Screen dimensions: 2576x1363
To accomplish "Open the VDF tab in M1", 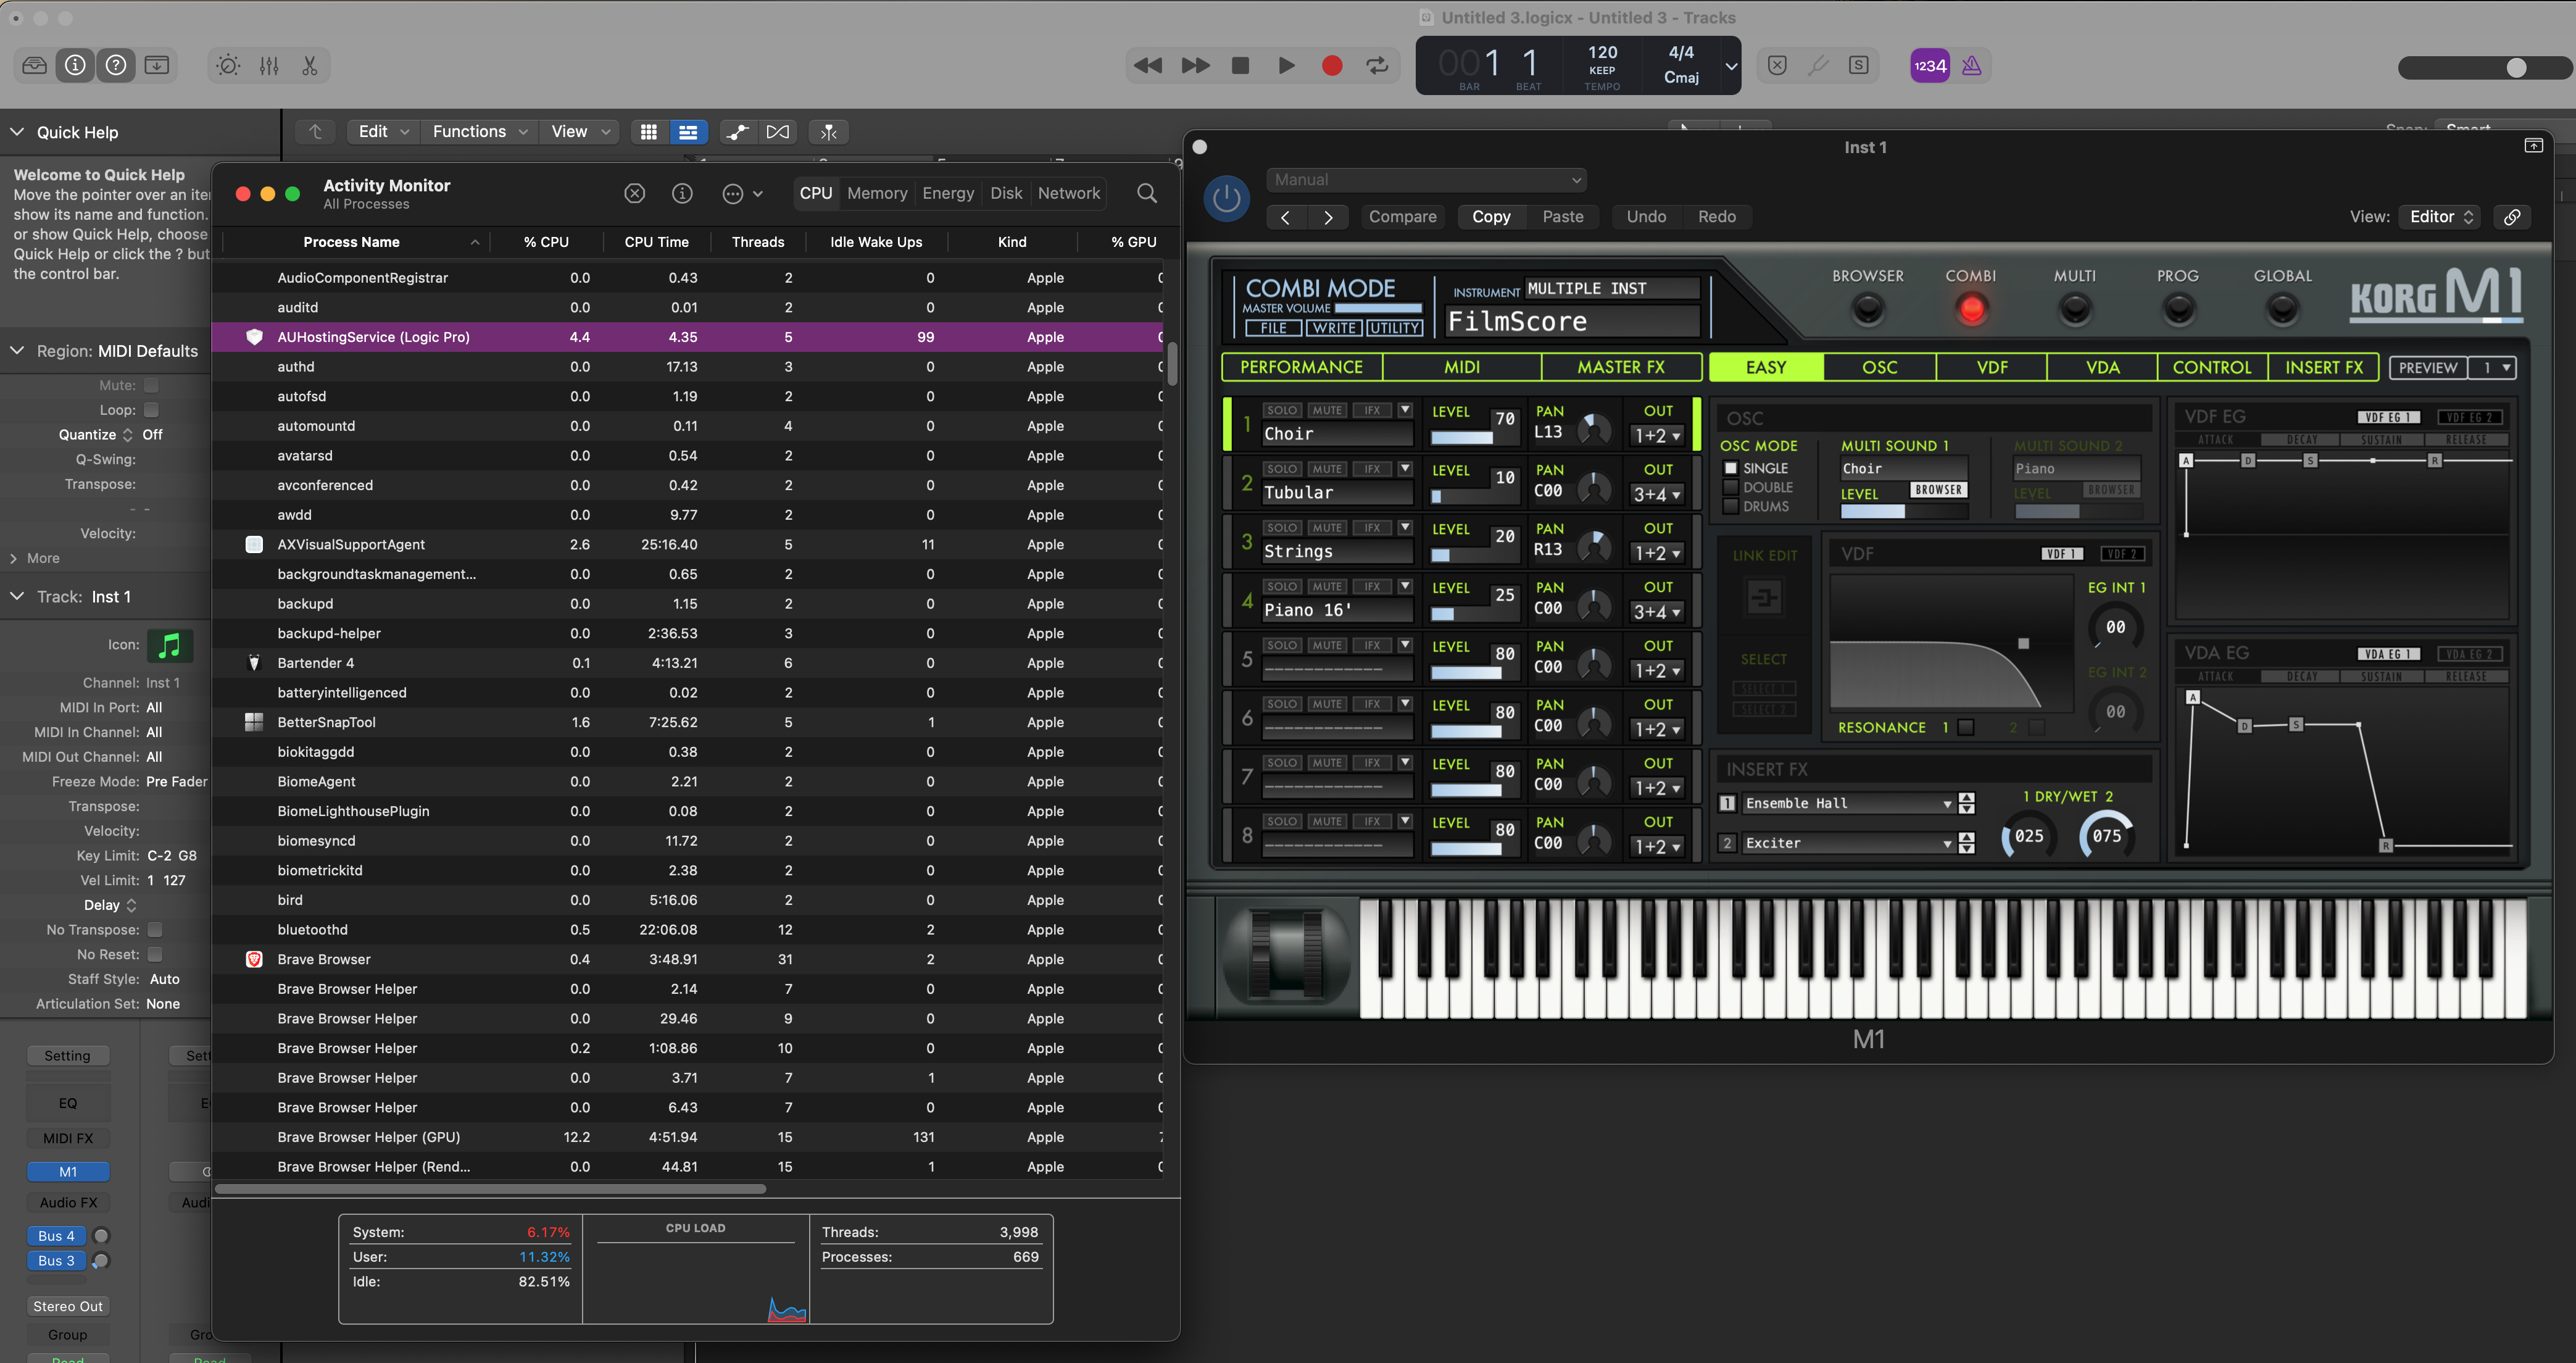I will (1991, 368).
